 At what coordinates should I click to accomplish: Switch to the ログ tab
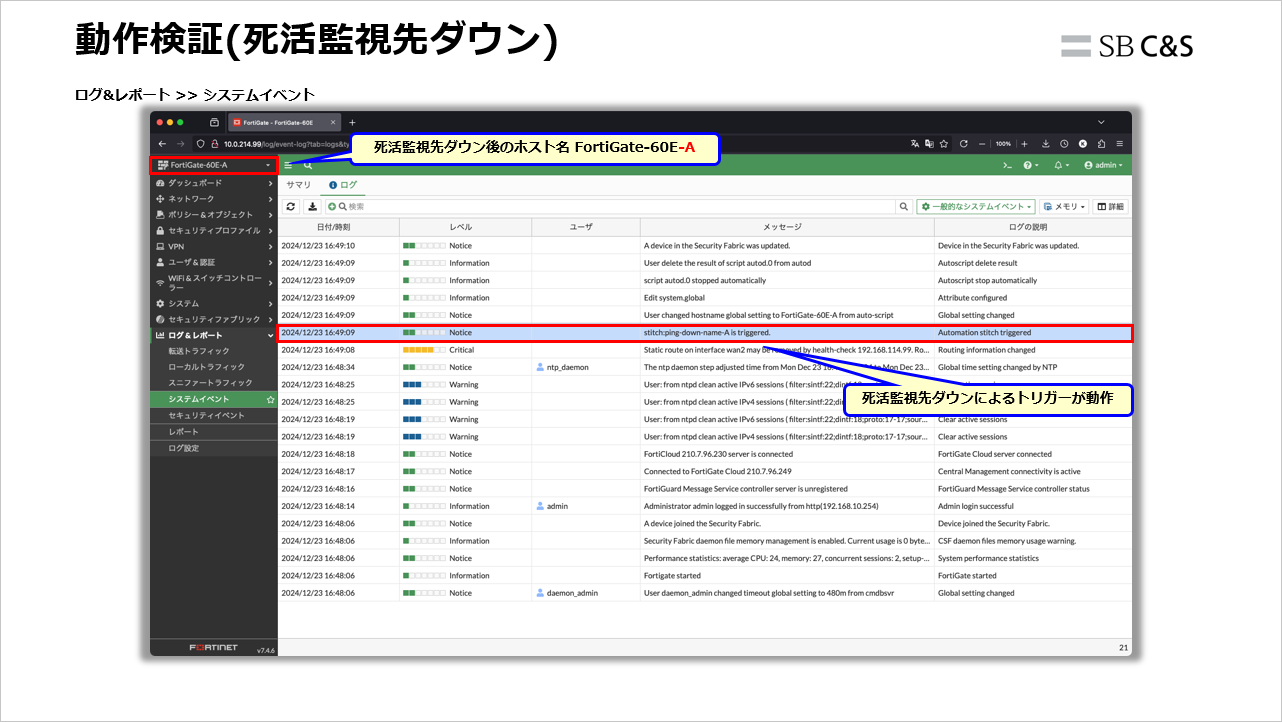pyautogui.click(x=342, y=185)
